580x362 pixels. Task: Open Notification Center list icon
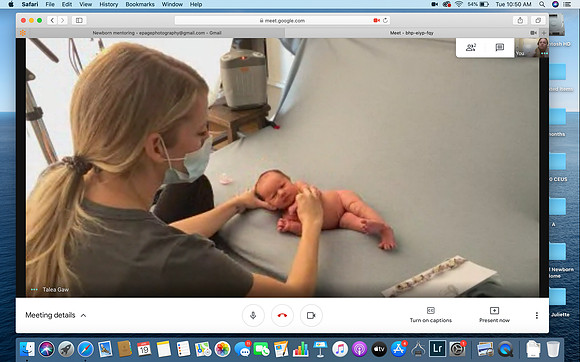coord(567,4)
